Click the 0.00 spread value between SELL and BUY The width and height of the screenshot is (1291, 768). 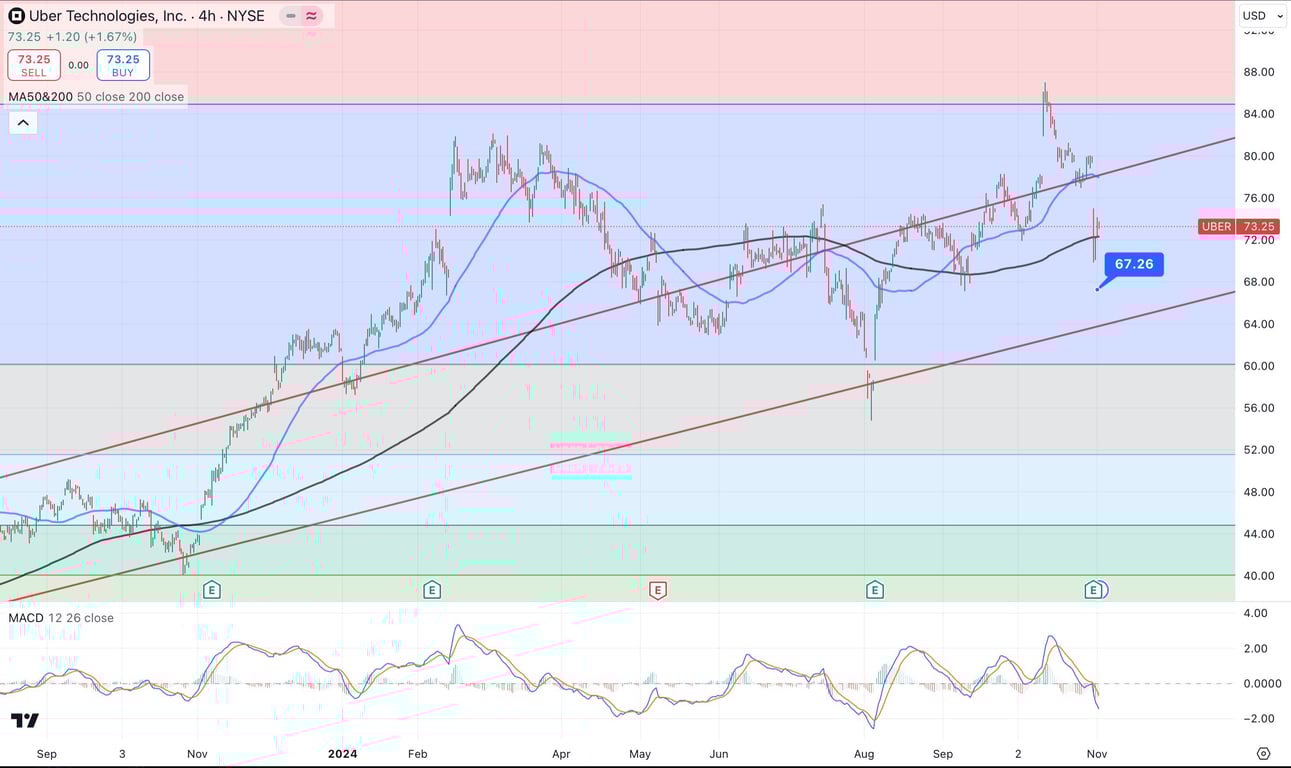79,65
